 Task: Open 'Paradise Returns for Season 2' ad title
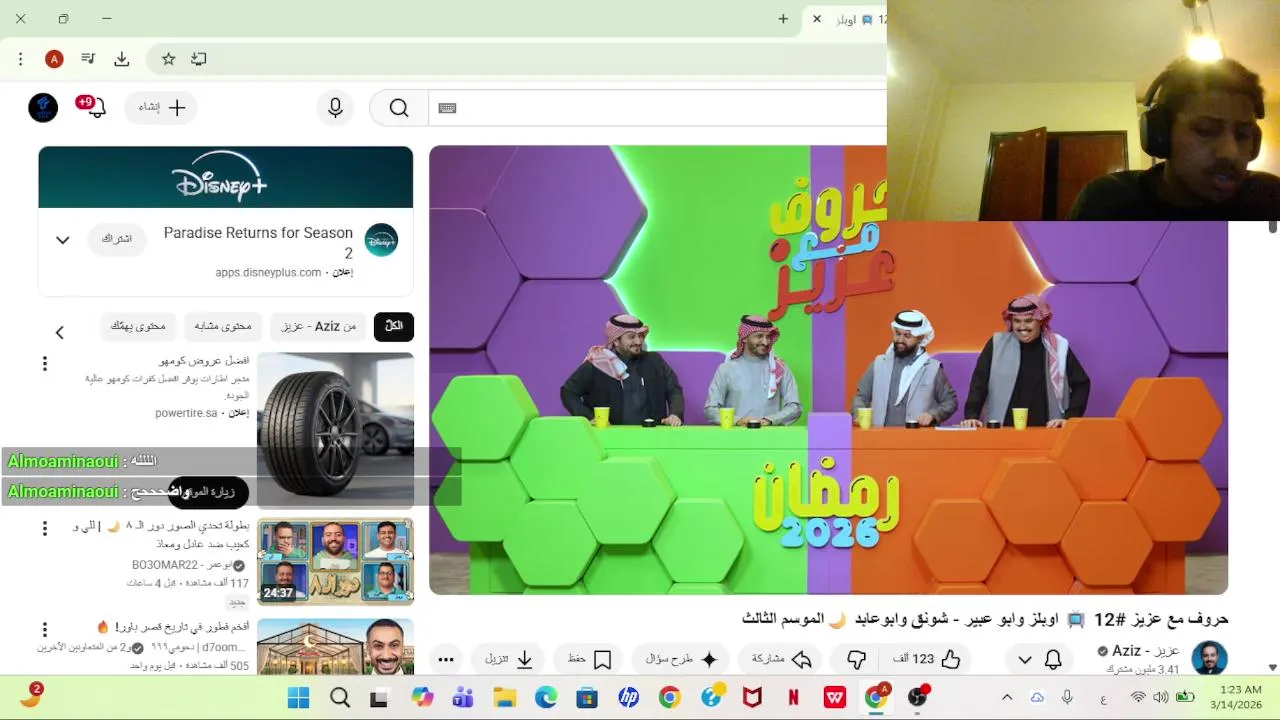pyautogui.click(x=258, y=242)
